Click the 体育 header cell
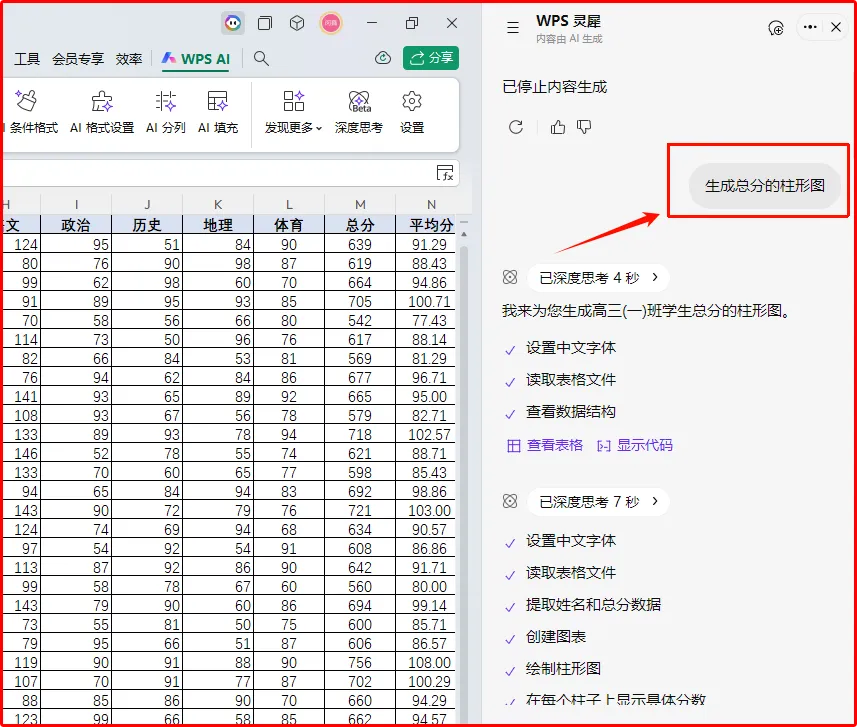 click(289, 225)
